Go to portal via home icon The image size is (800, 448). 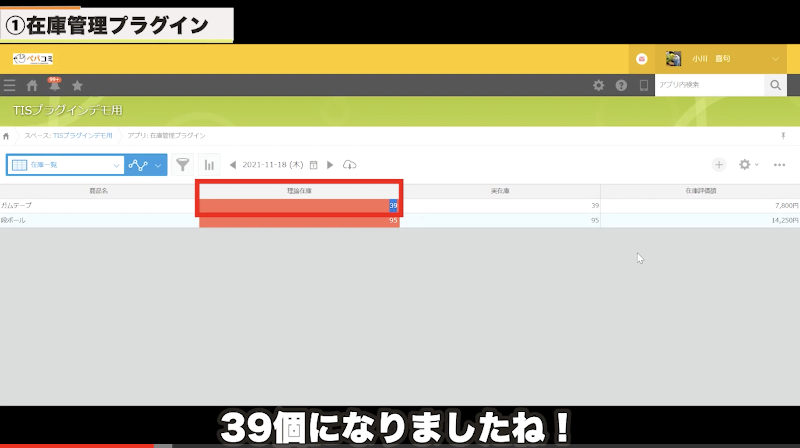click(32, 86)
